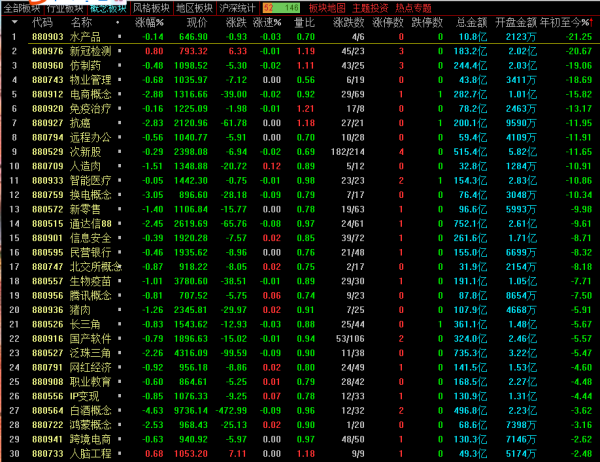
Task: Select the 风格板块 tab
Action: click(x=150, y=7)
